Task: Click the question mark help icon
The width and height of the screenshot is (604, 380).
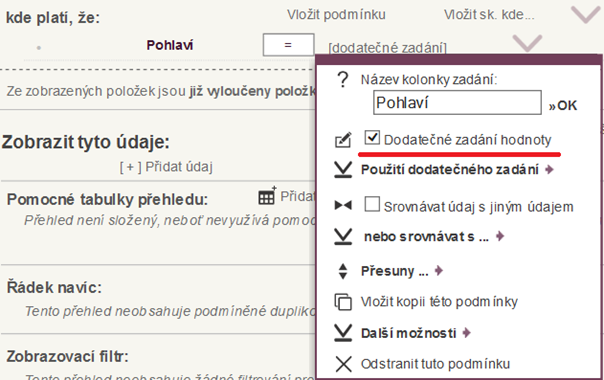Action: tap(343, 80)
